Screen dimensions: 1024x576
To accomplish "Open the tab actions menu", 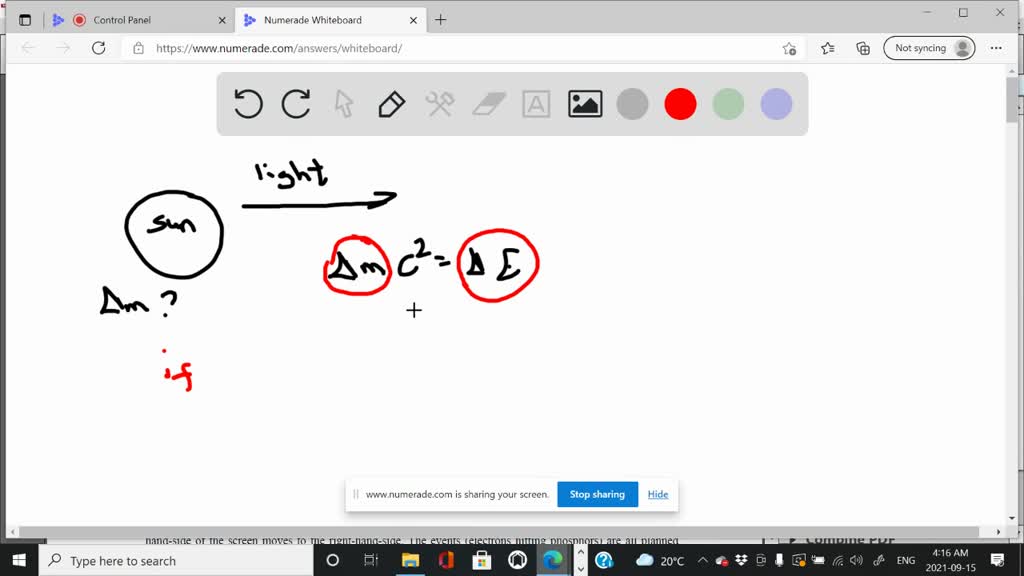I will (25, 20).
